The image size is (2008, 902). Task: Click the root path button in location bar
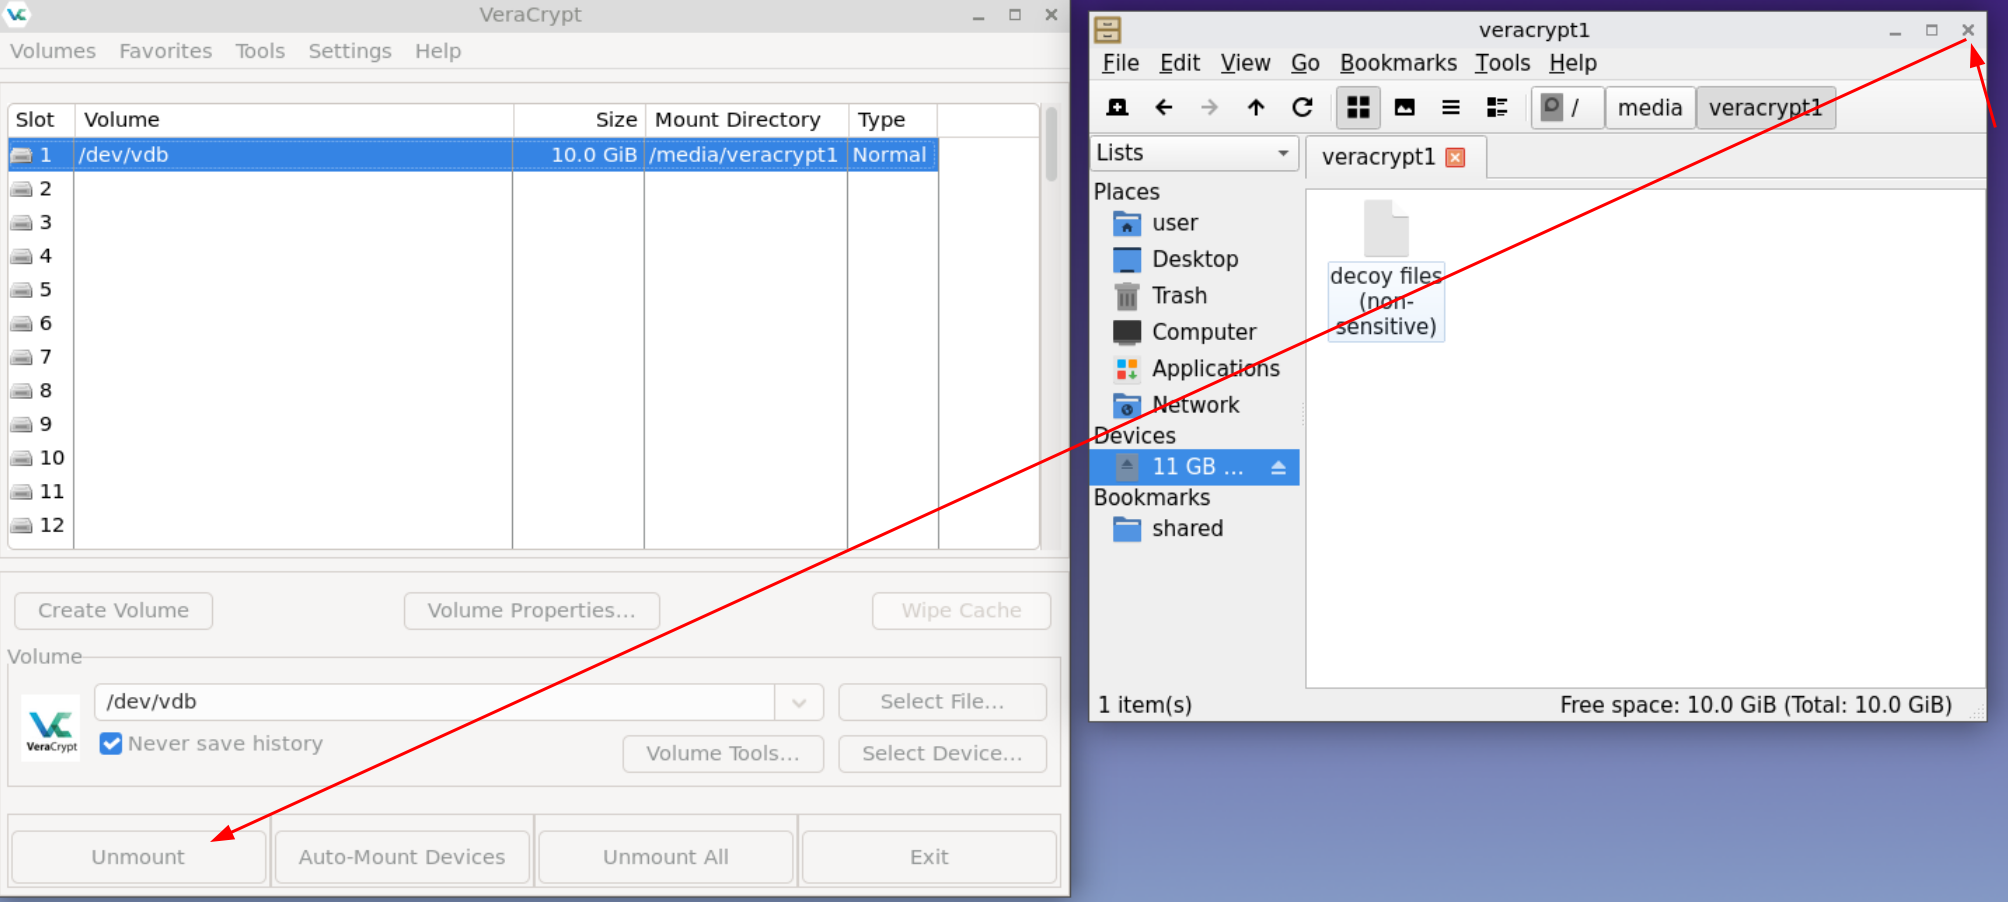(x=1567, y=107)
